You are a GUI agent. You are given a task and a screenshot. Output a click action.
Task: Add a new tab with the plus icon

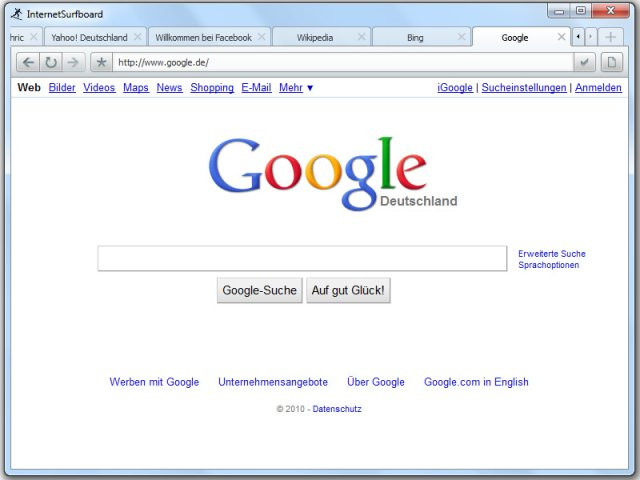611,37
